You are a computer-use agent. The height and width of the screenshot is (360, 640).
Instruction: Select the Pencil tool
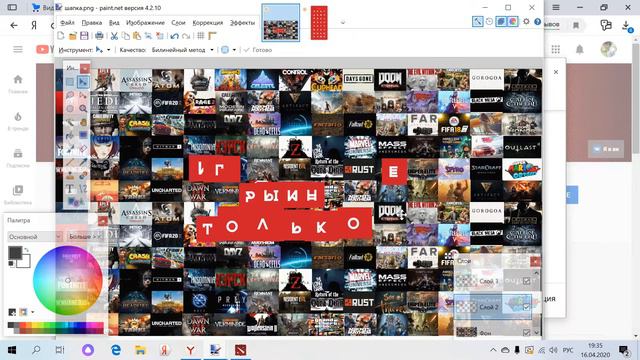(70, 162)
